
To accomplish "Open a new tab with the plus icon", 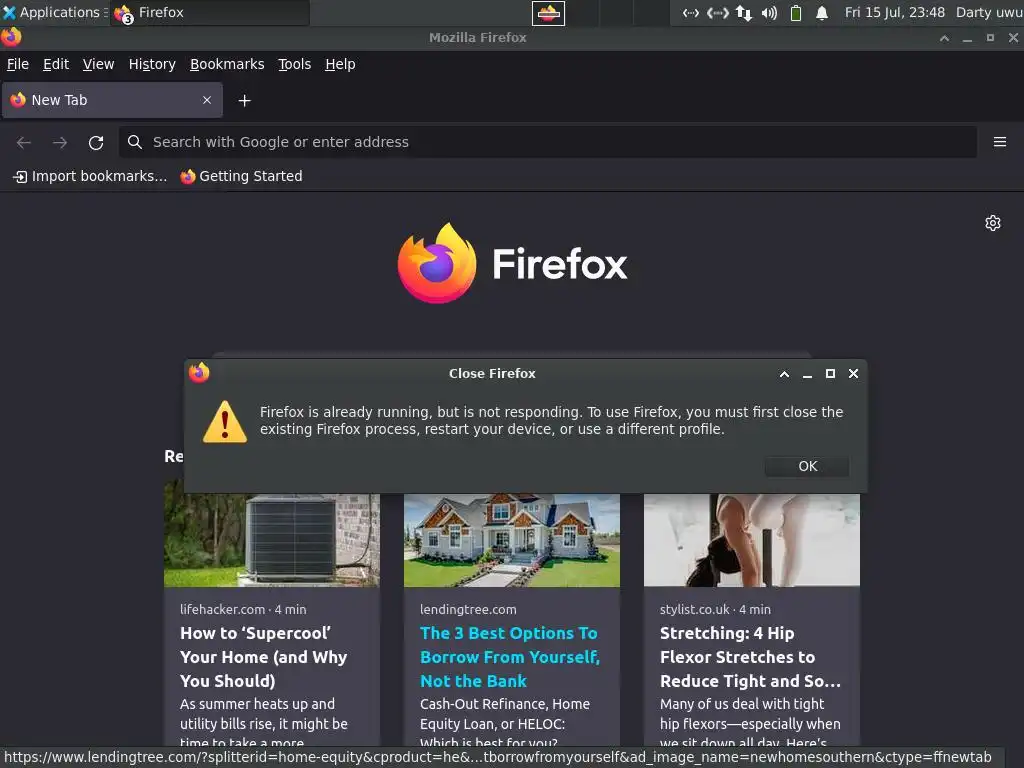I will click(244, 101).
